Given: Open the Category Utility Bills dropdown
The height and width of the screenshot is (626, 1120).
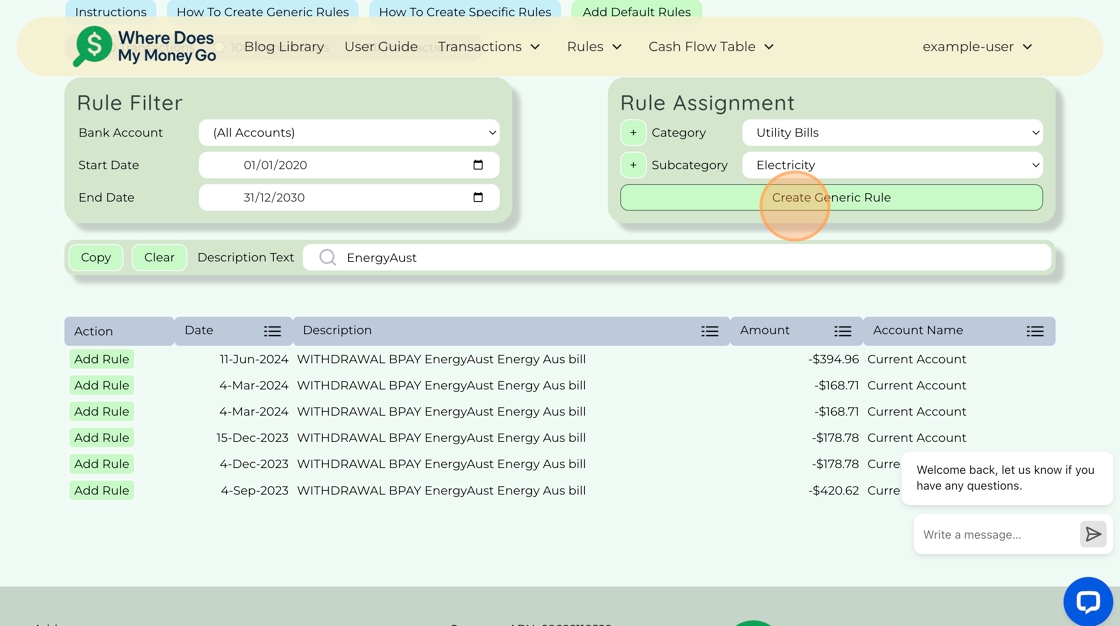Looking at the screenshot, I should coord(892,132).
